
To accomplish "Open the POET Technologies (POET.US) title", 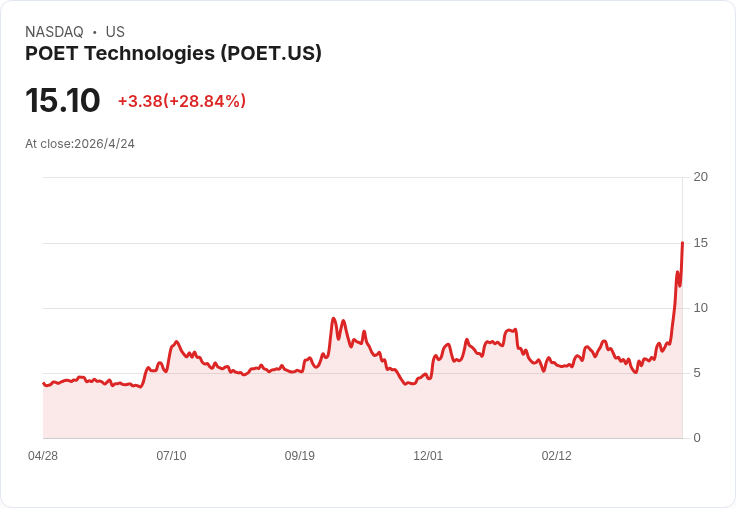I will point(173,54).
